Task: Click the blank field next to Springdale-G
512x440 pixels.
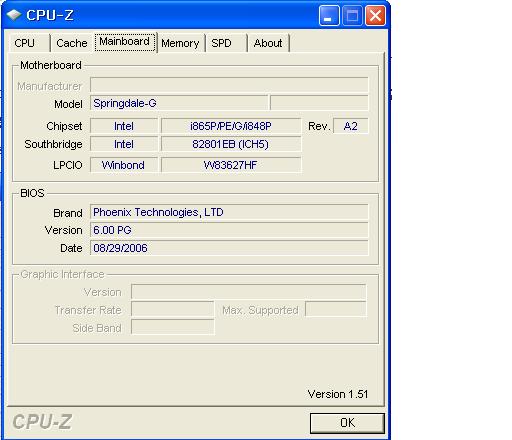Action: (x=319, y=103)
